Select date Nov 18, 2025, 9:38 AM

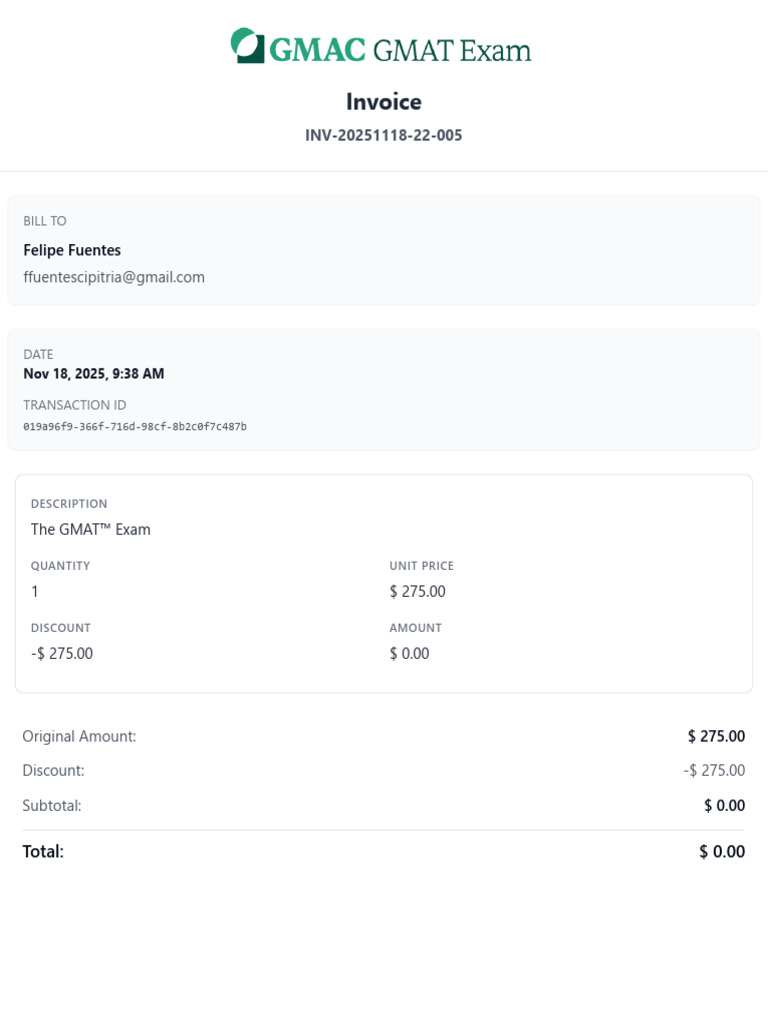coord(94,374)
